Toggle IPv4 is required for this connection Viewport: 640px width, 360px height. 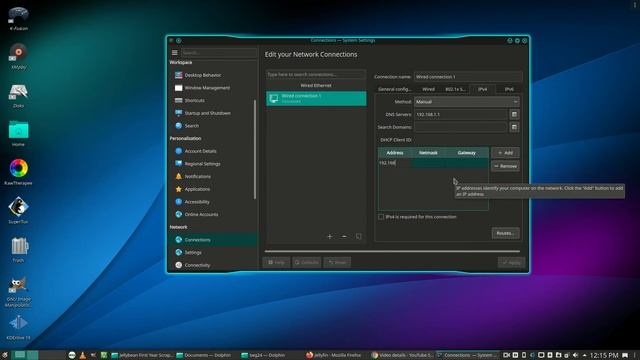point(381,217)
